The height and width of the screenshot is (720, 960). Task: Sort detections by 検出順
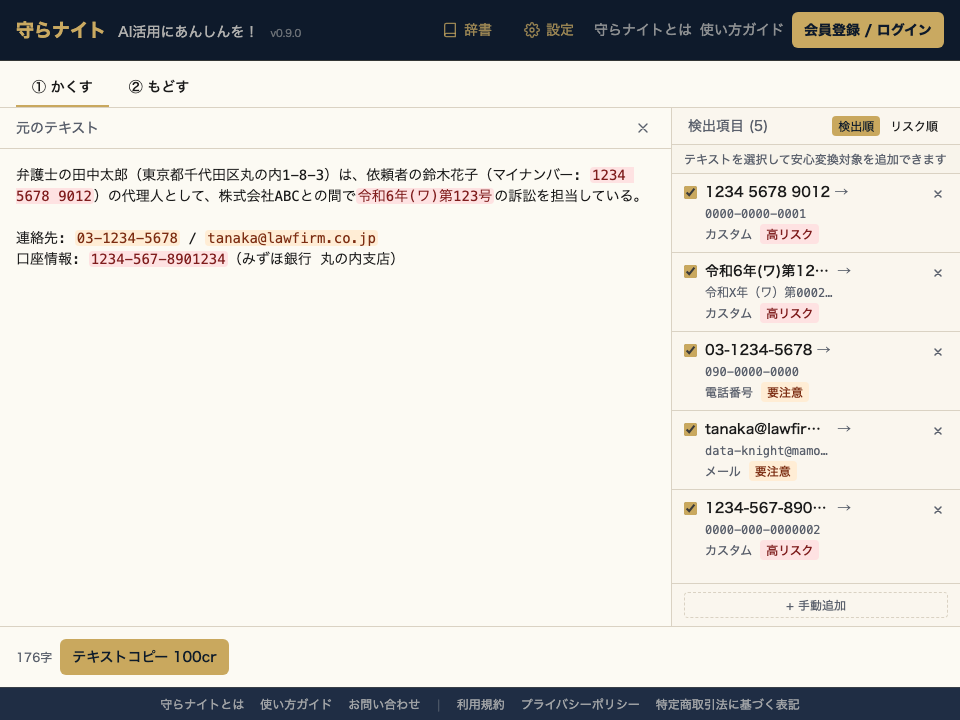click(x=855, y=126)
